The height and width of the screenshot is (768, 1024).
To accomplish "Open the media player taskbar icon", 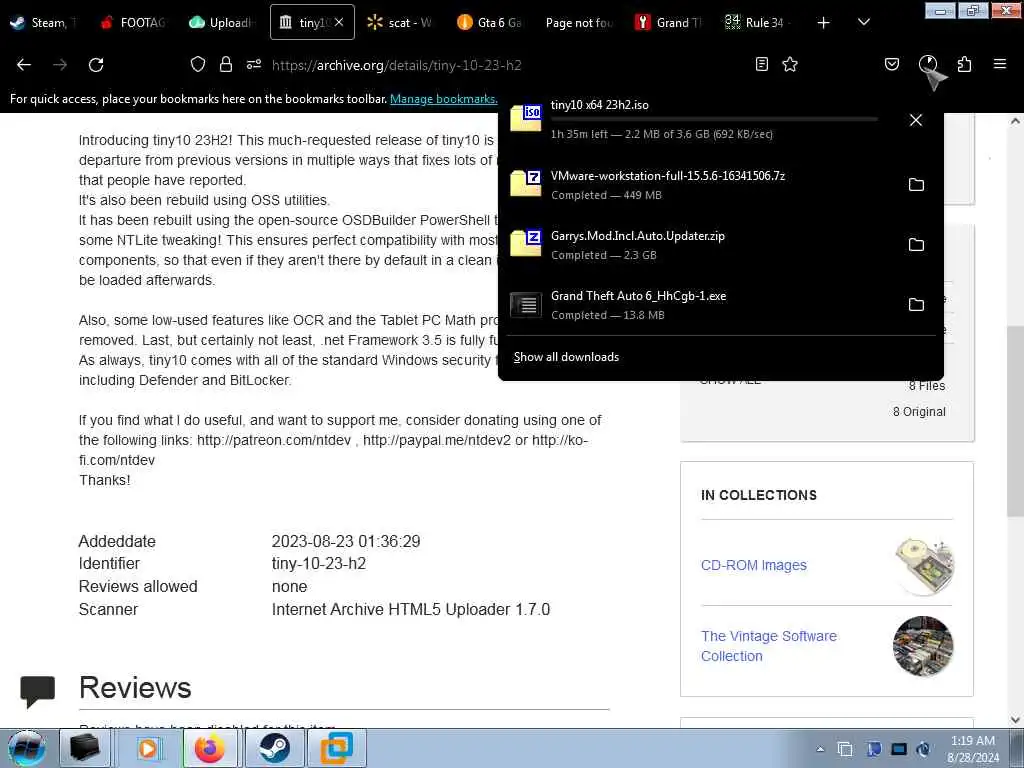I will pos(148,748).
